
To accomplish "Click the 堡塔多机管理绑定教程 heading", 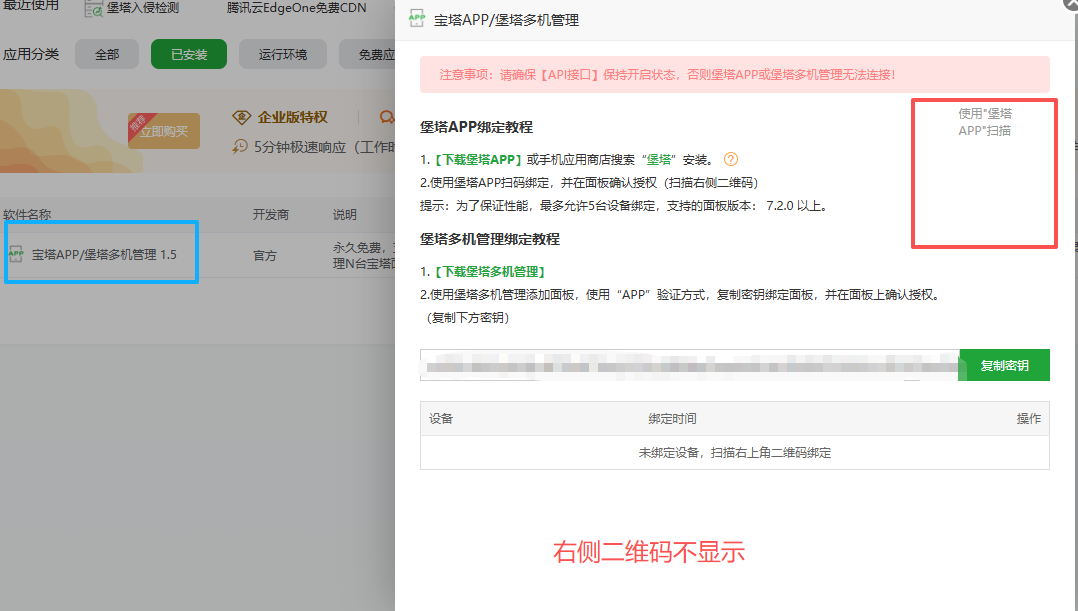I will 490,239.
